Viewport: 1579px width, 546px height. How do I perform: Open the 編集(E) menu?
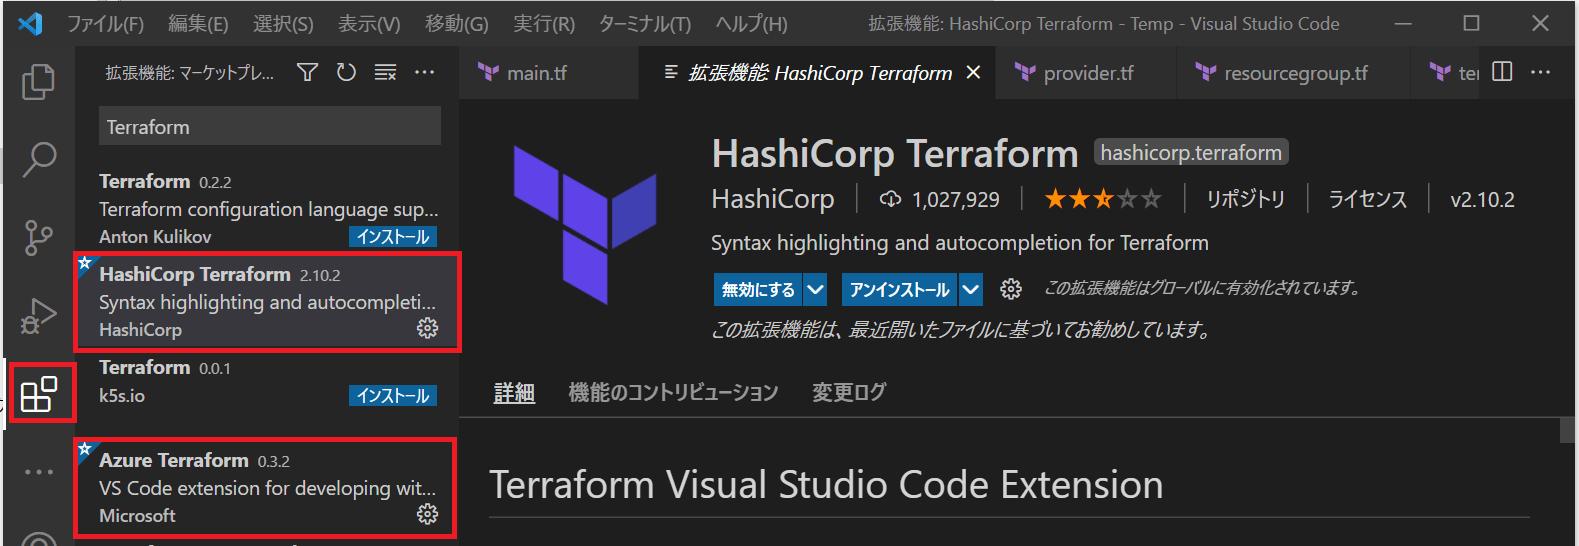click(198, 23)
